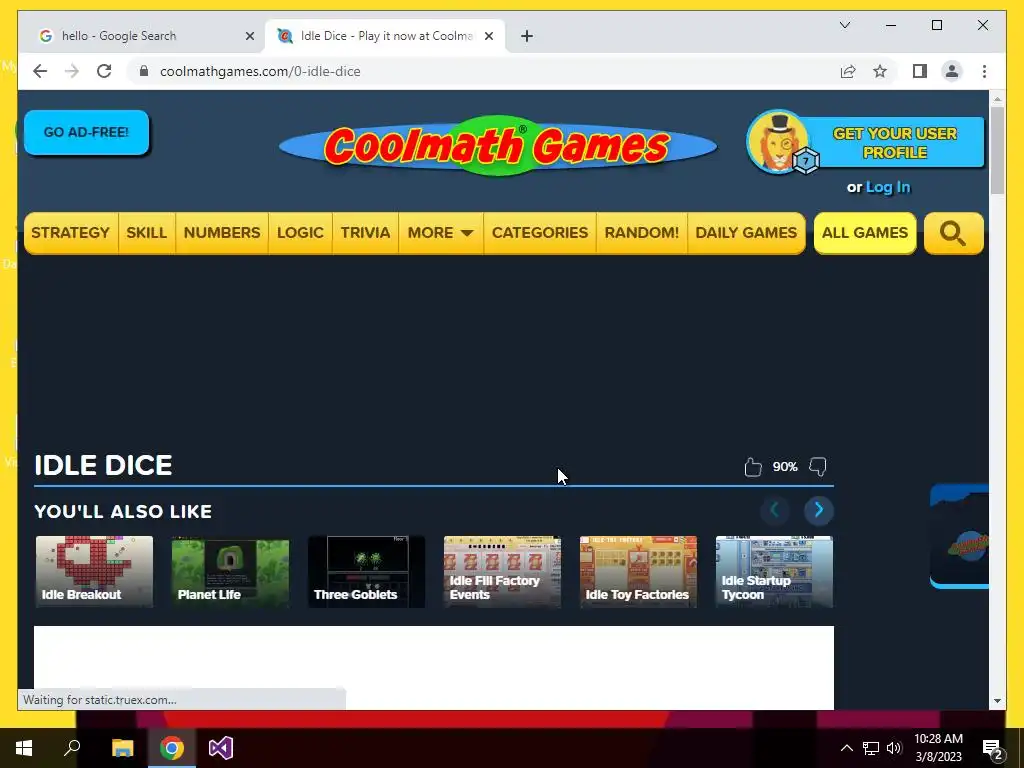Click the browser back arrow
This screenshot has height=768, width=1024.
40,71
